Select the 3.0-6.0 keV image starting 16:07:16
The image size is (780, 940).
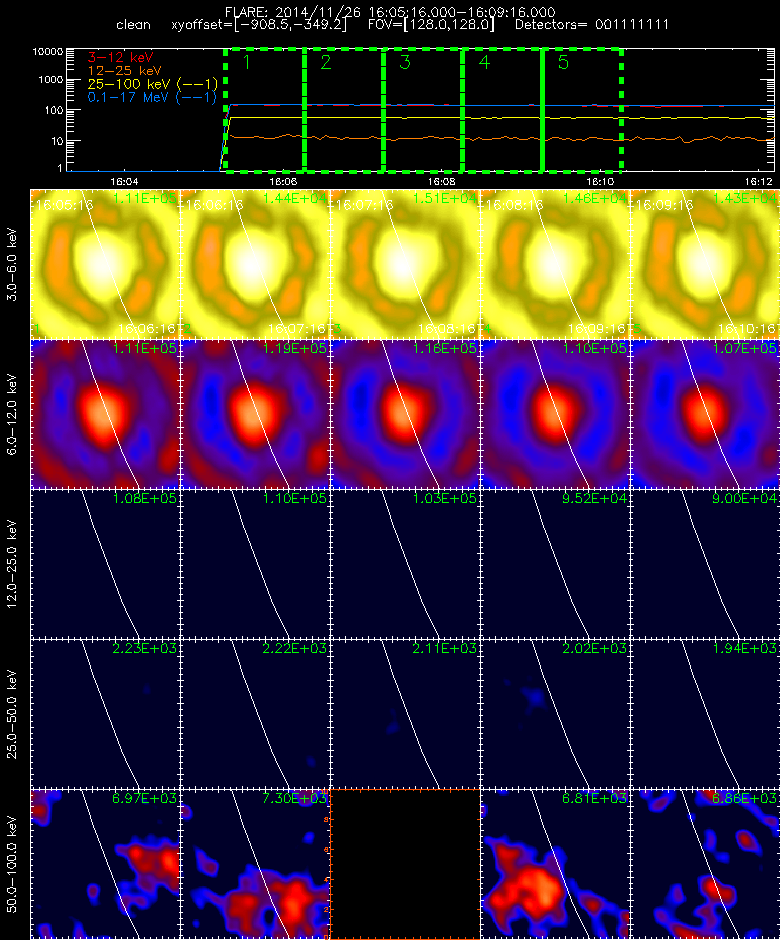(405, 264)
